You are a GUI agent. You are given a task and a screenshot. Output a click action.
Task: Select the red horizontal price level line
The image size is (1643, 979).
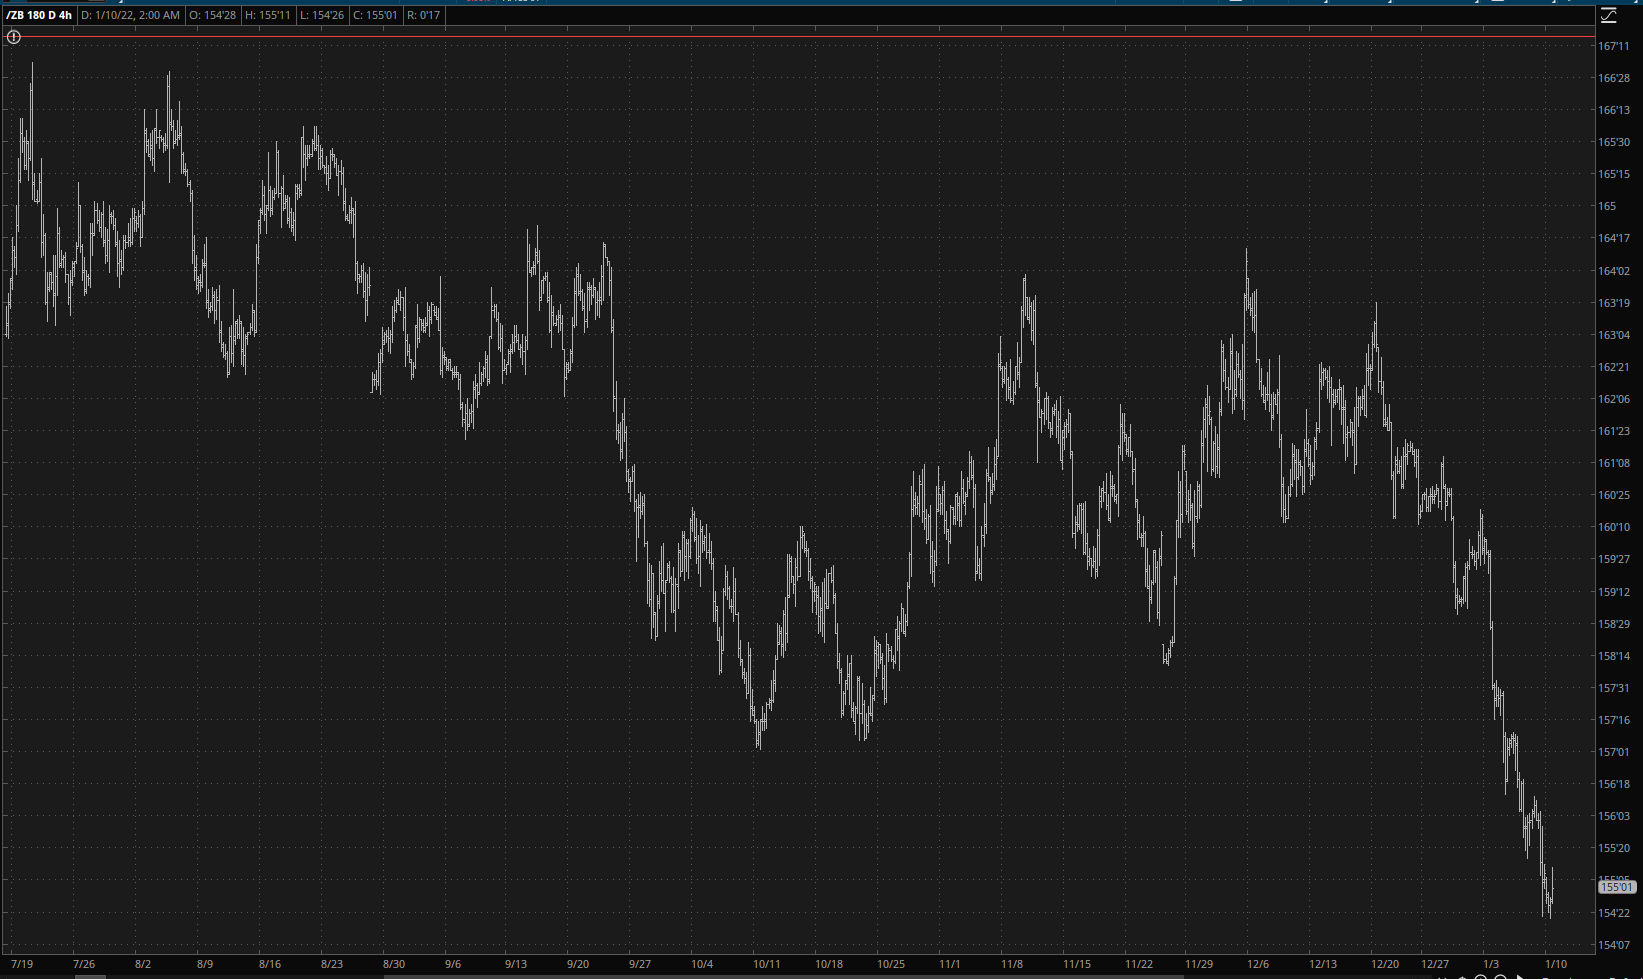[x=800, y=37]
